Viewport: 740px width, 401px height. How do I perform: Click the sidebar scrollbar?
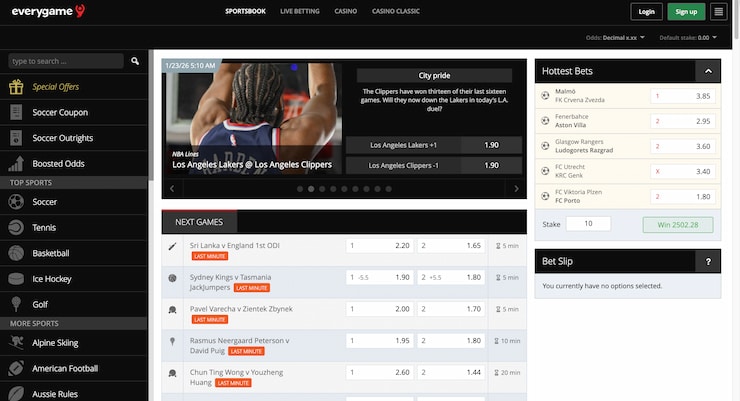(x=151, y=116)
